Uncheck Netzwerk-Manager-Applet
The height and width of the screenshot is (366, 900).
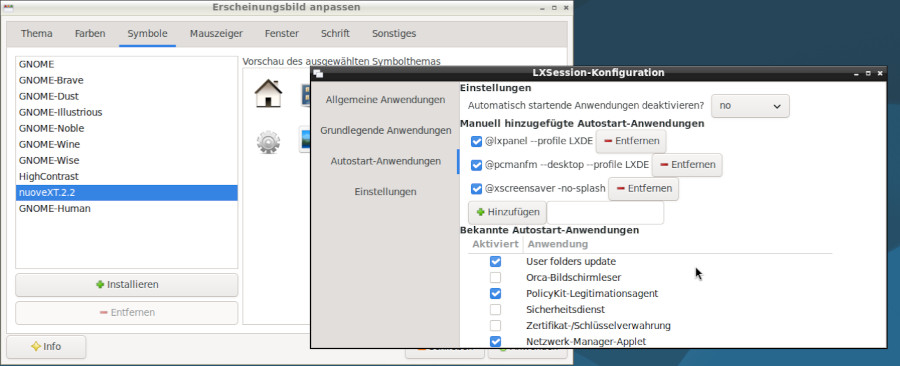(x=495, y=341)
